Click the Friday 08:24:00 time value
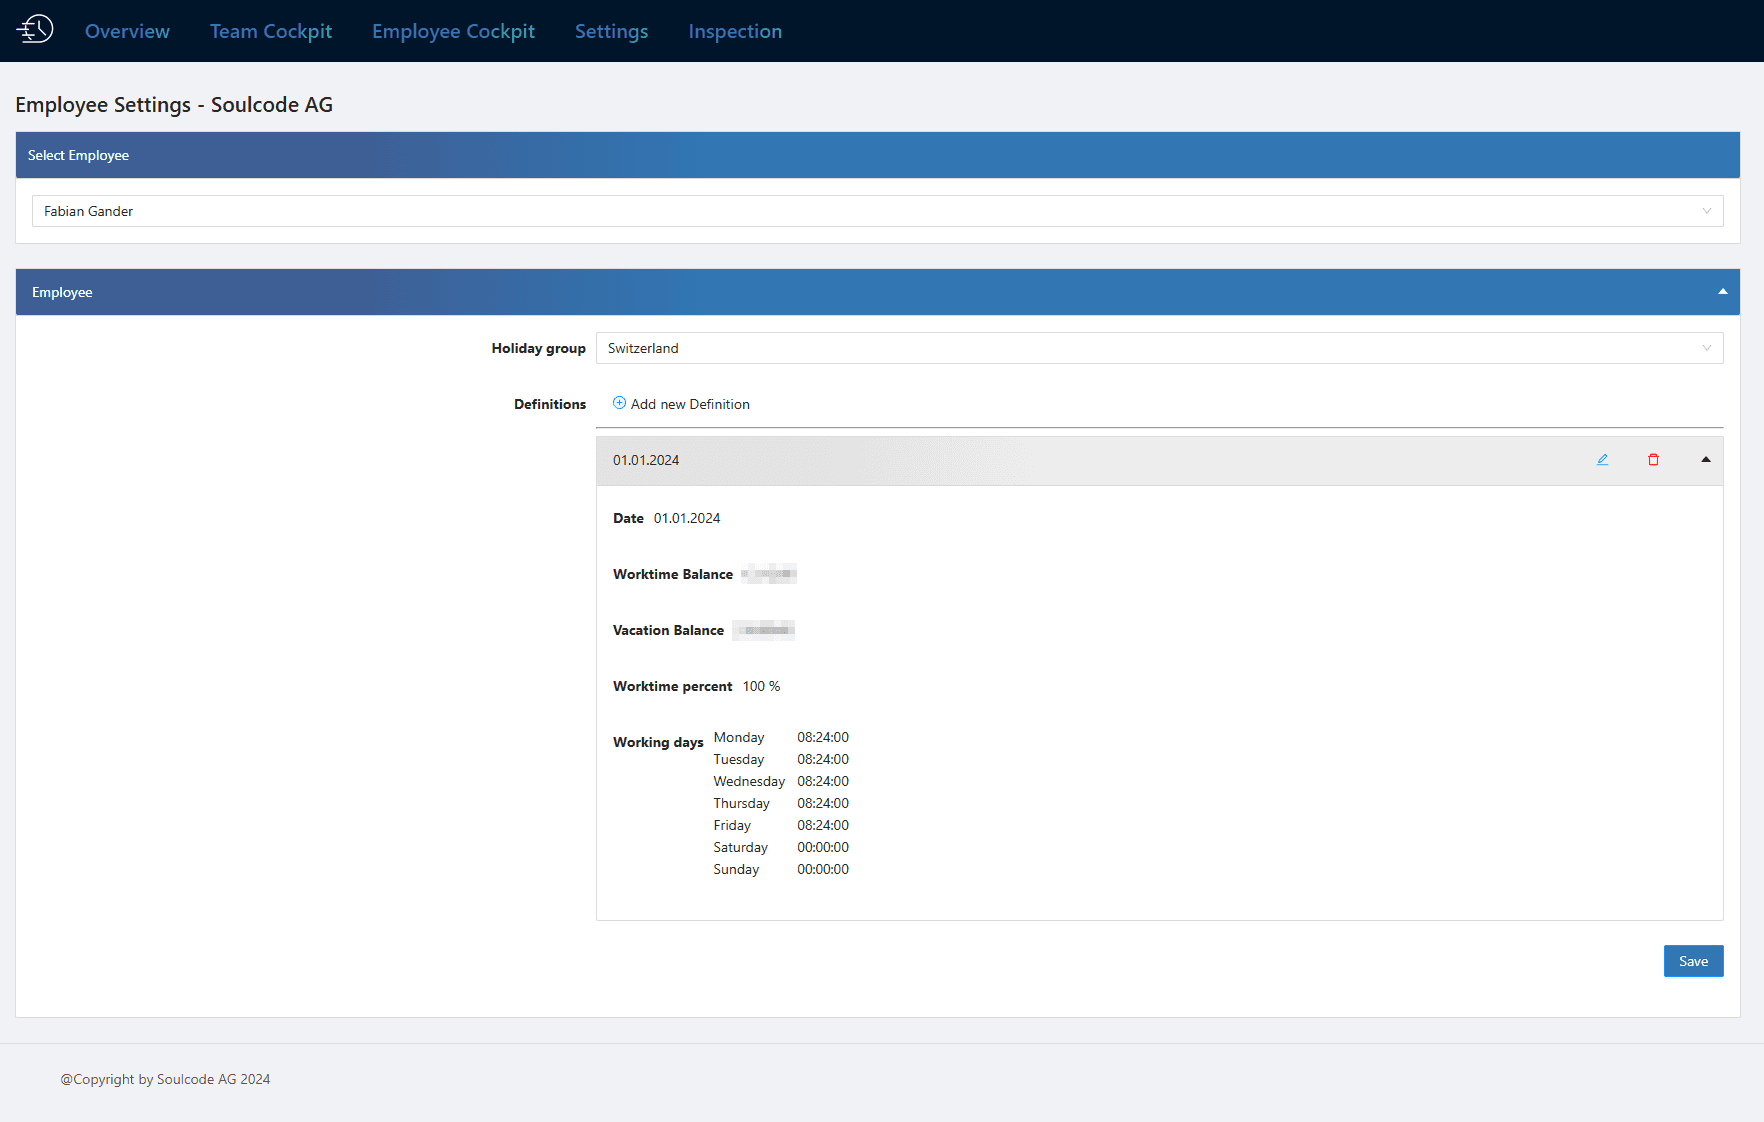This screenshot has height=1122, width=1764. point(823,825)
